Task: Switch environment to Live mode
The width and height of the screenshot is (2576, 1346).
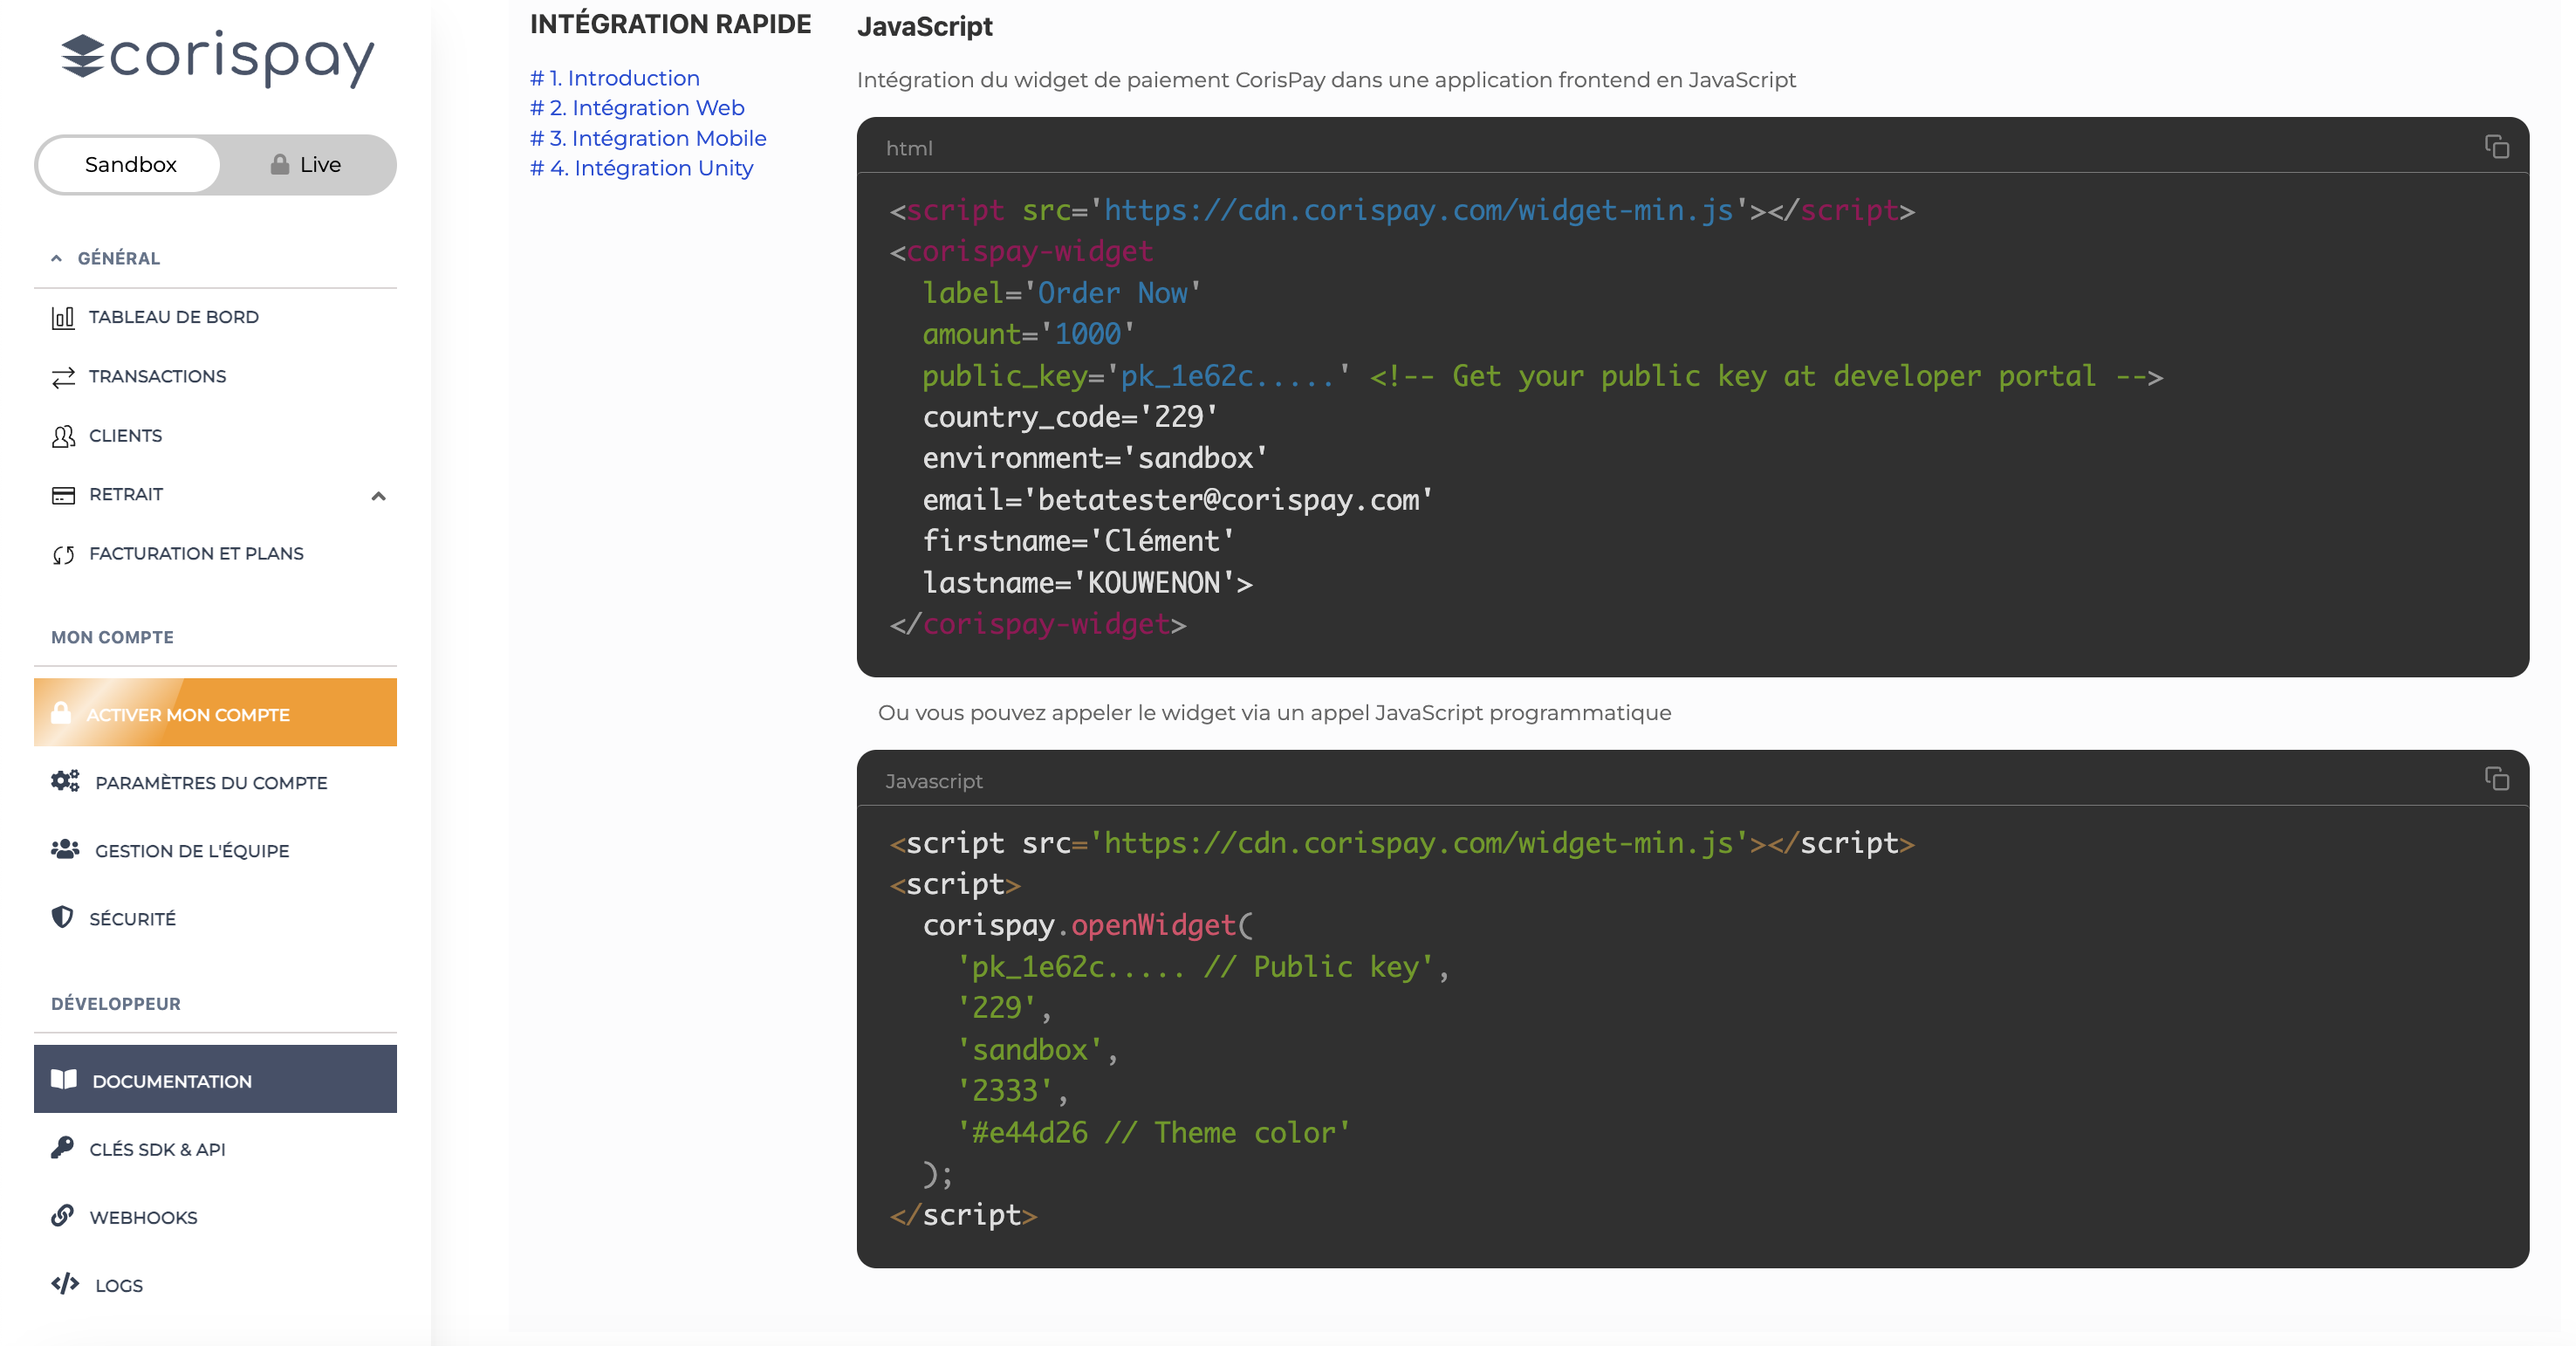Action: (309, 164)
